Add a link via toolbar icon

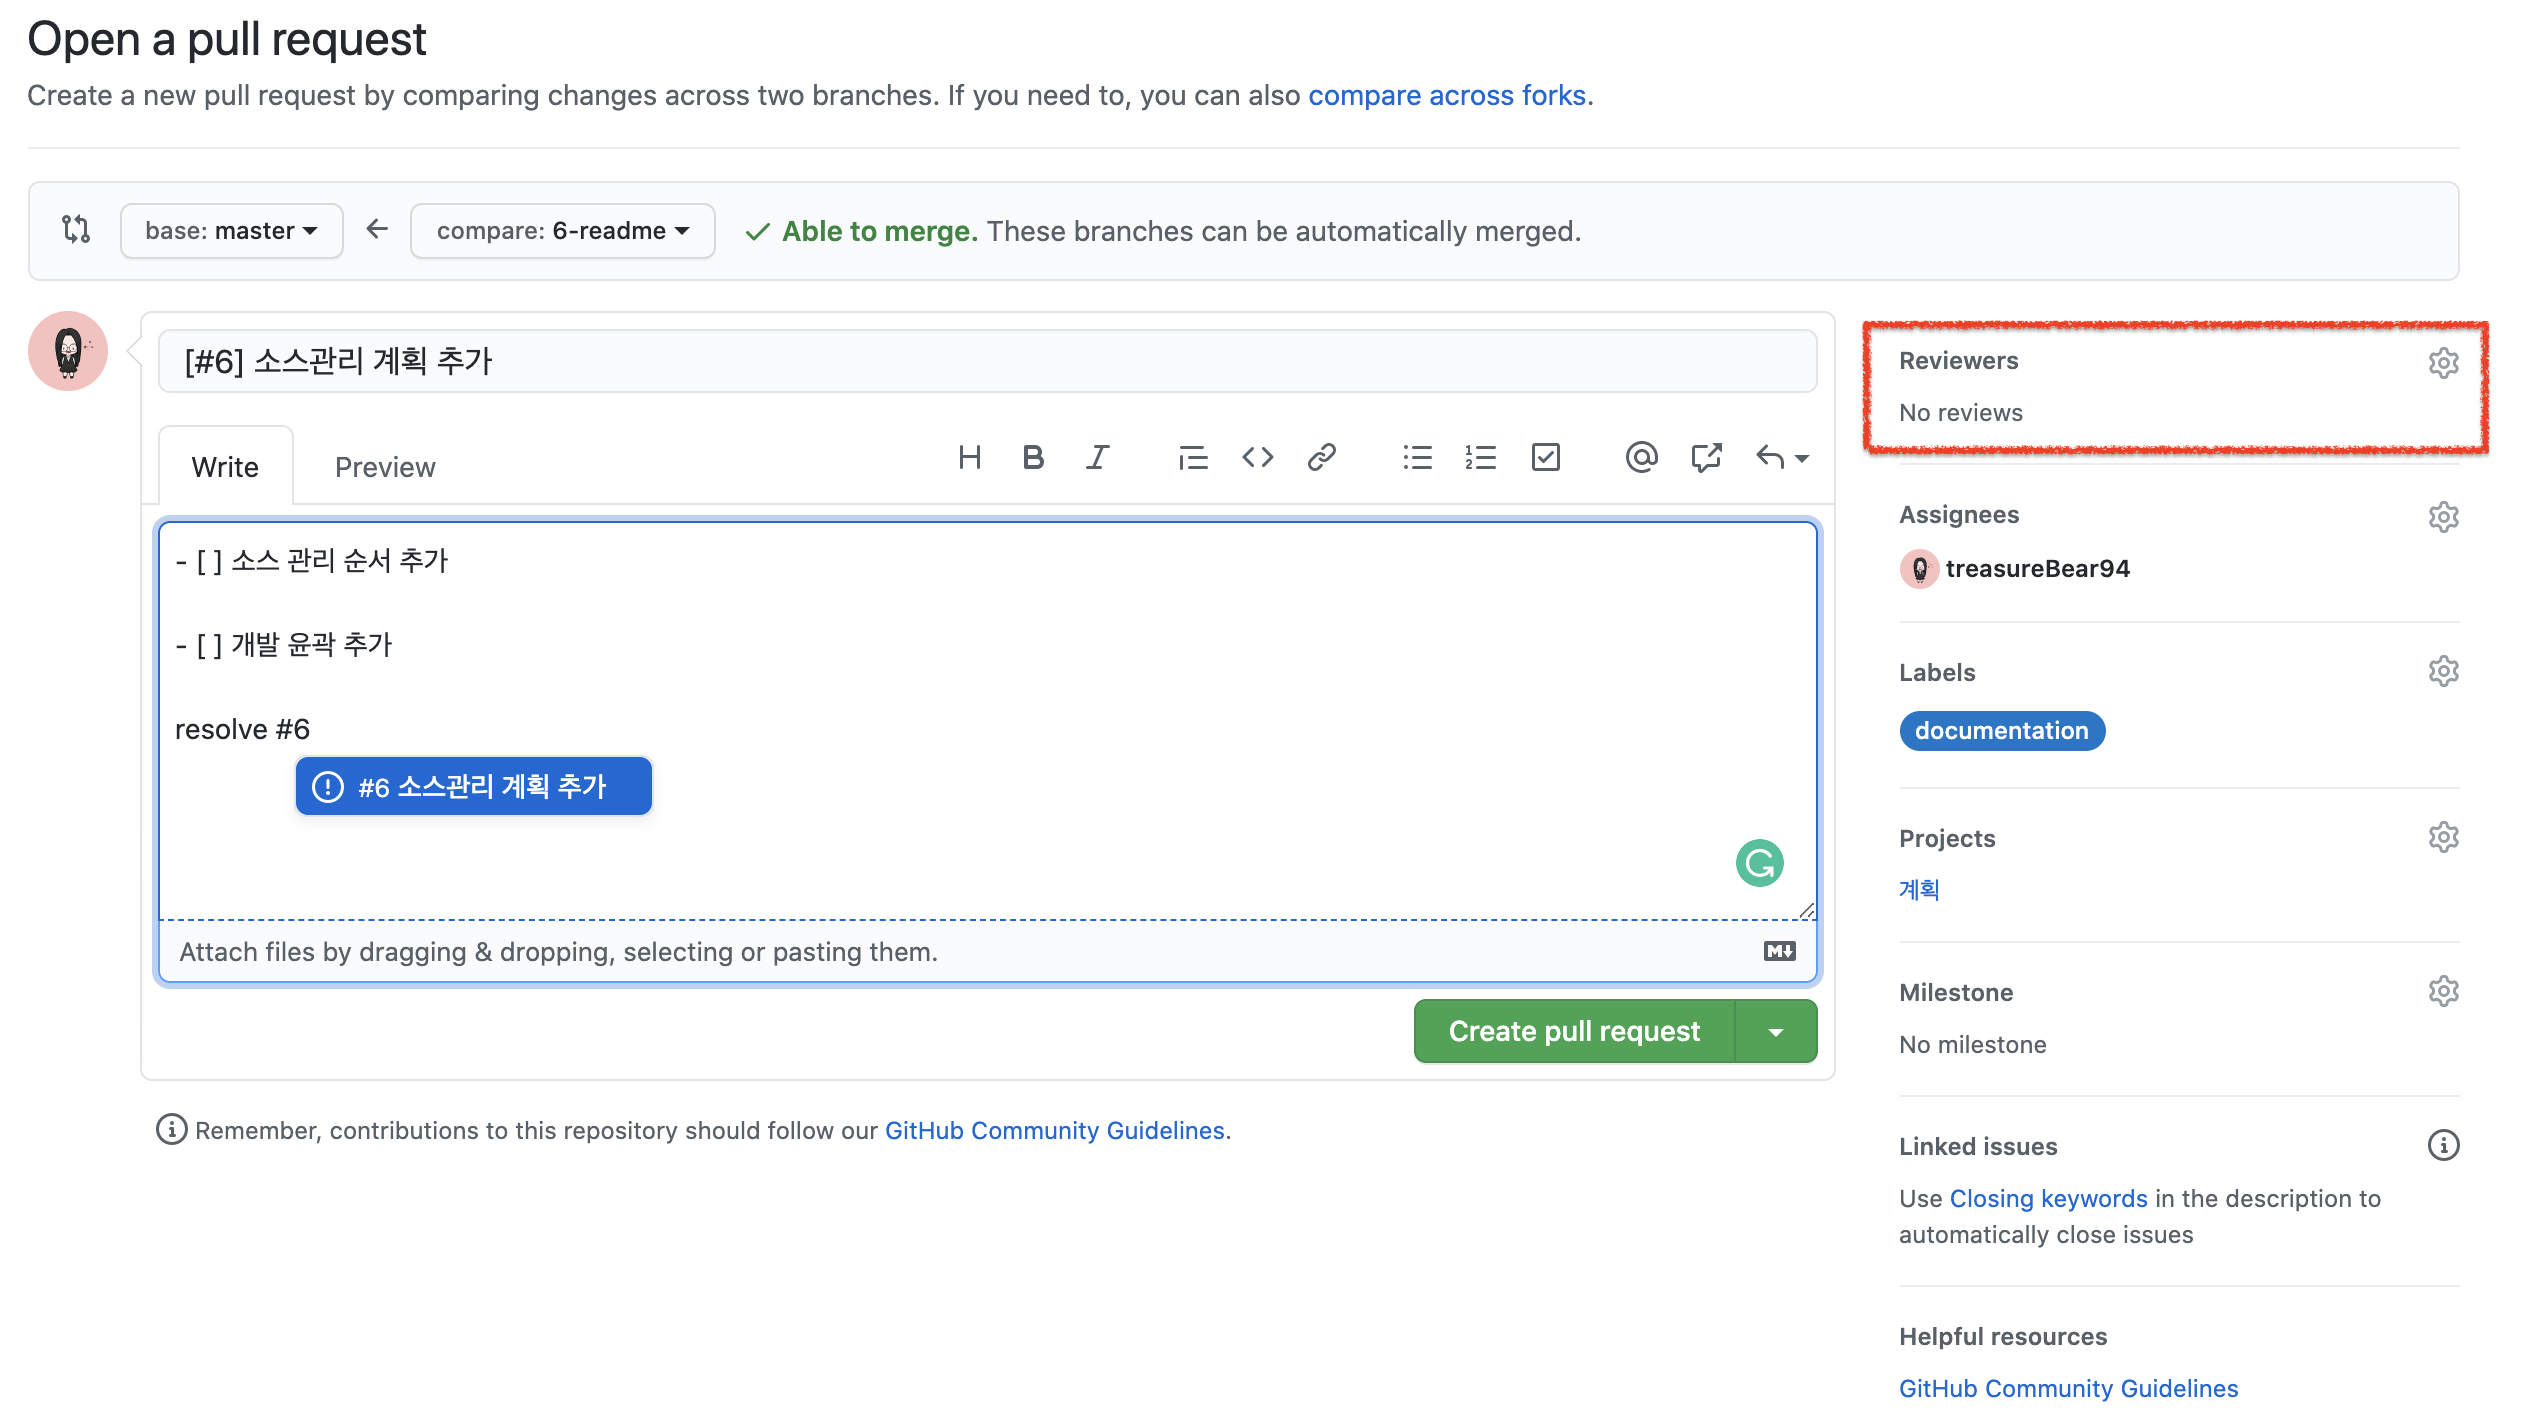[x=1321, y=458]
